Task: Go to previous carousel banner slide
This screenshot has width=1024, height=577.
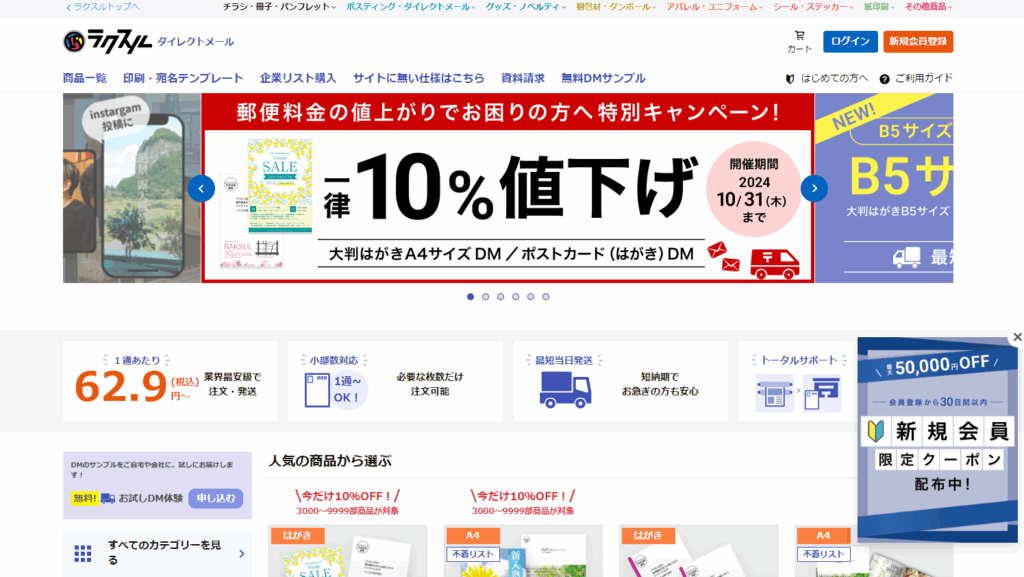Action: click(201, 188)
